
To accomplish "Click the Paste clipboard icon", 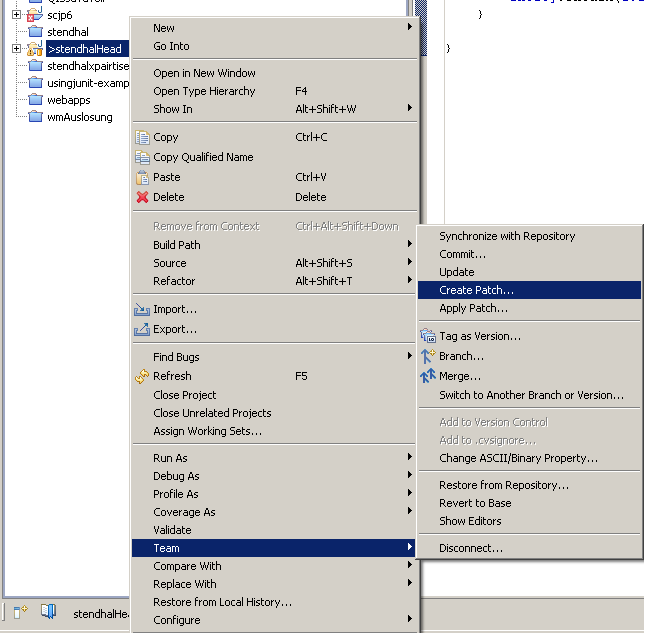I will [x=142, y=177].
